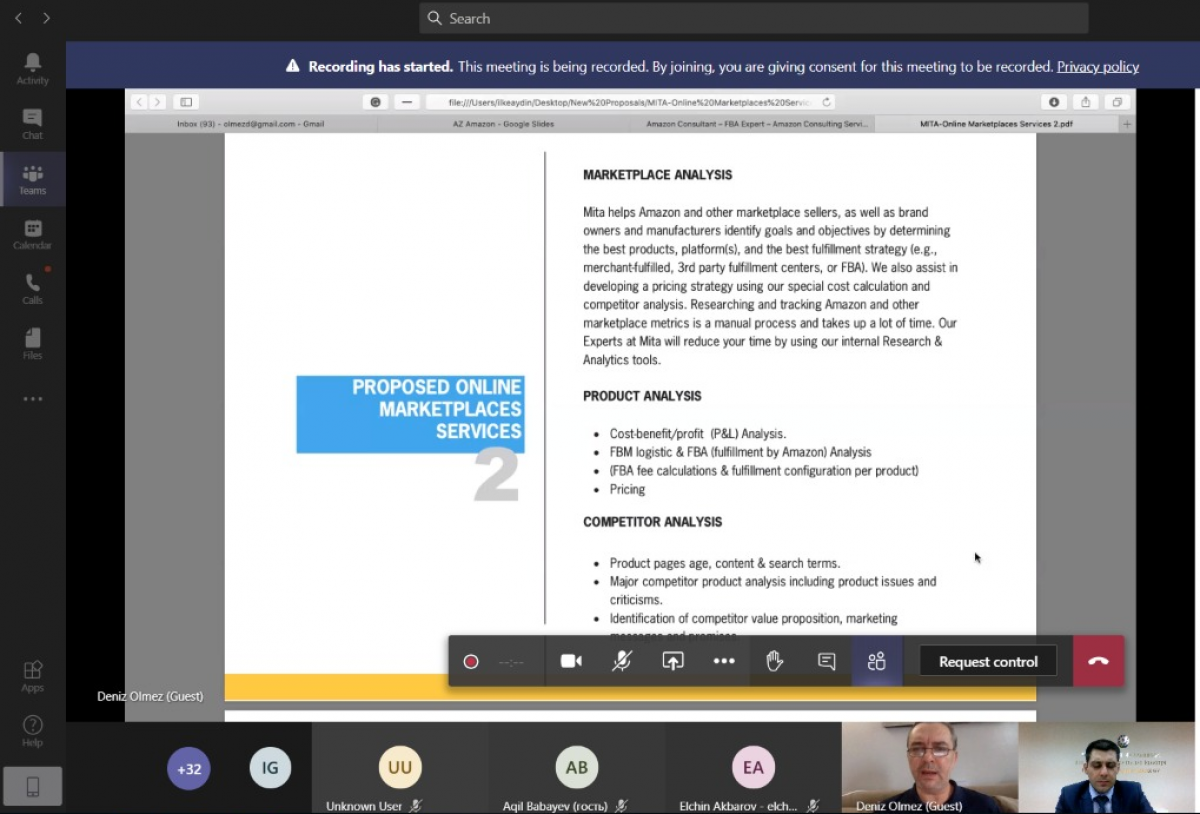This screenshot has height=814, width=1200.
Task: Hang up the call with red button
Action: coord(1098,661)
